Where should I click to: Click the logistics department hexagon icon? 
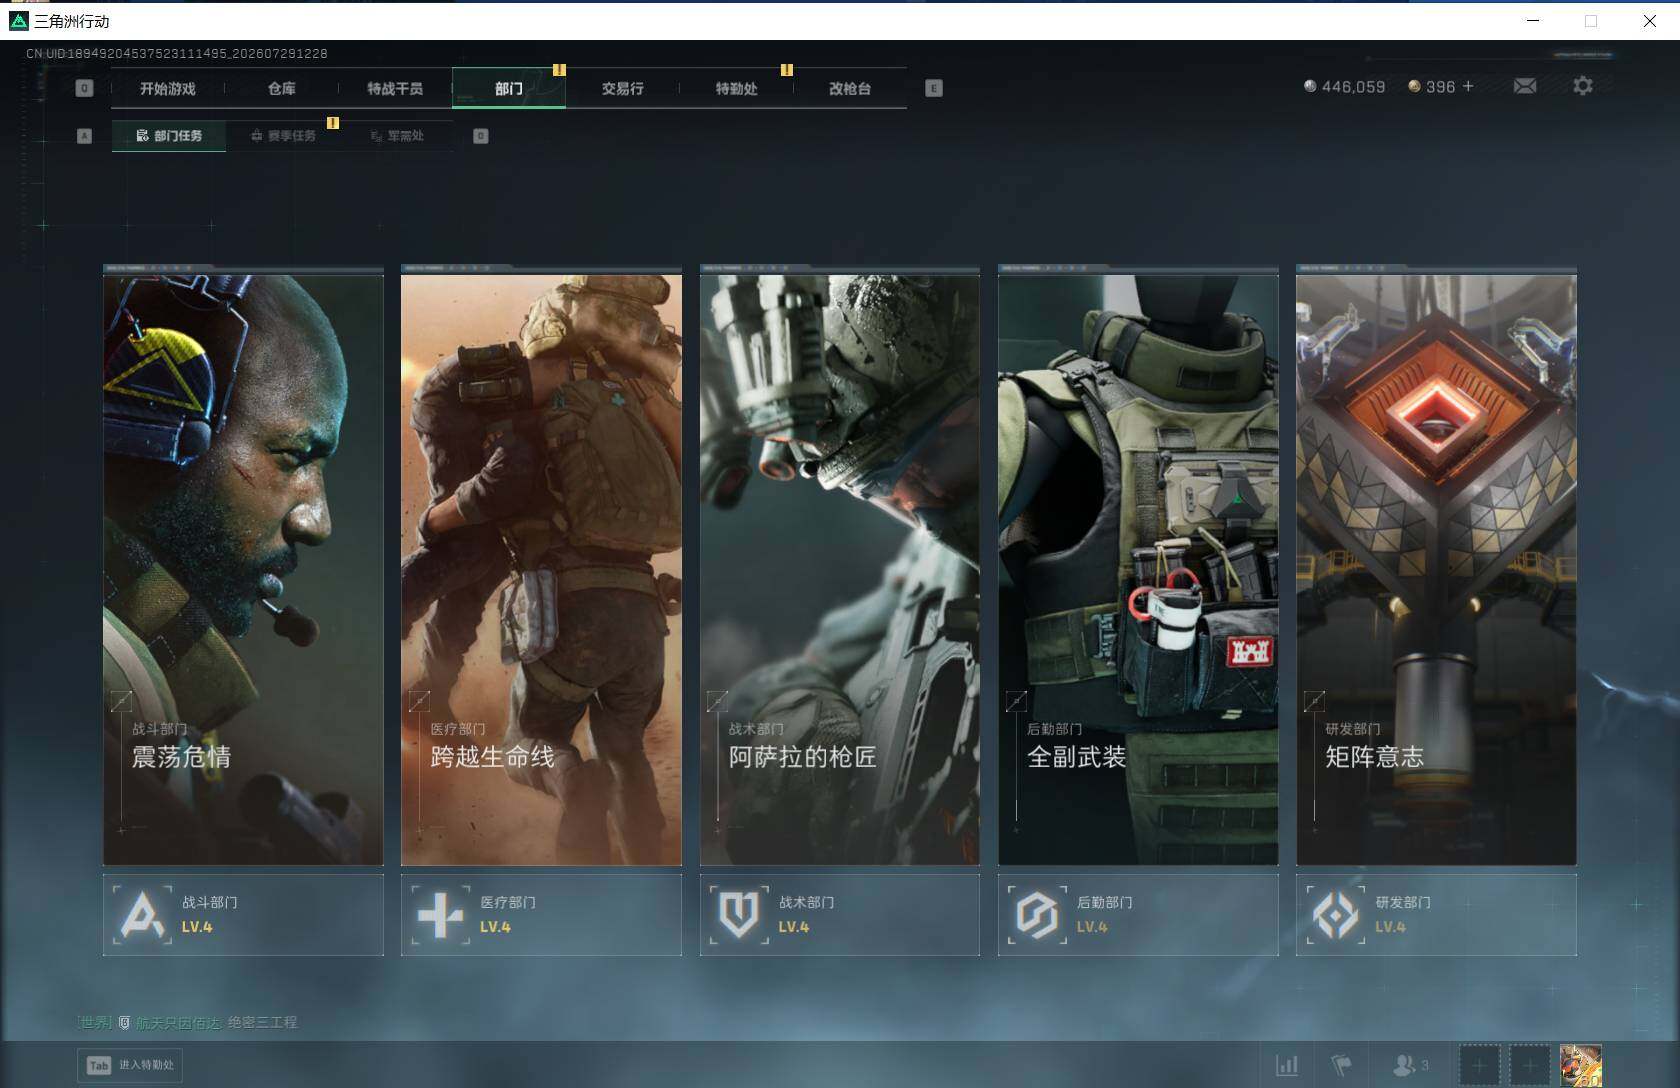pyautogui.click(x=1037, y=915)
